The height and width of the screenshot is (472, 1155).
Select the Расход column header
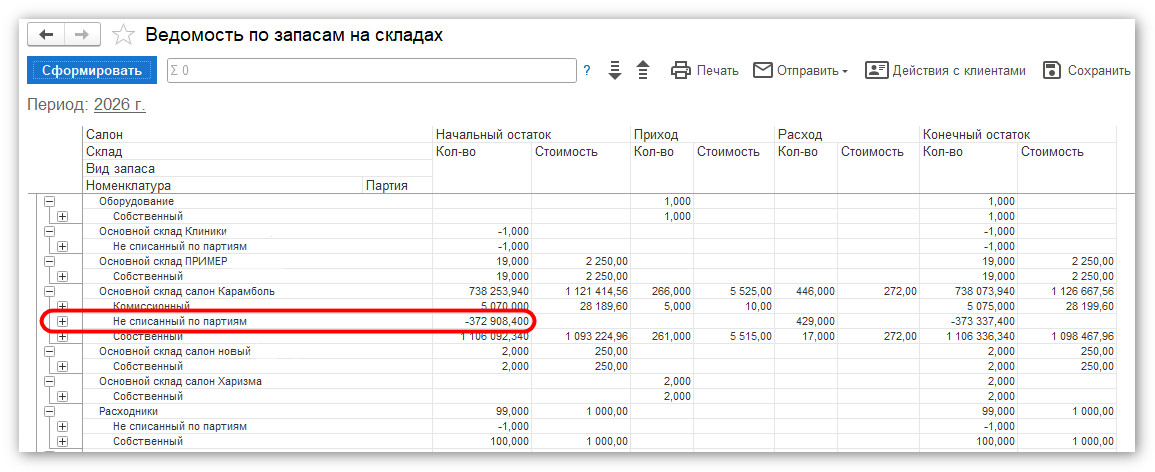click(846, 135)
